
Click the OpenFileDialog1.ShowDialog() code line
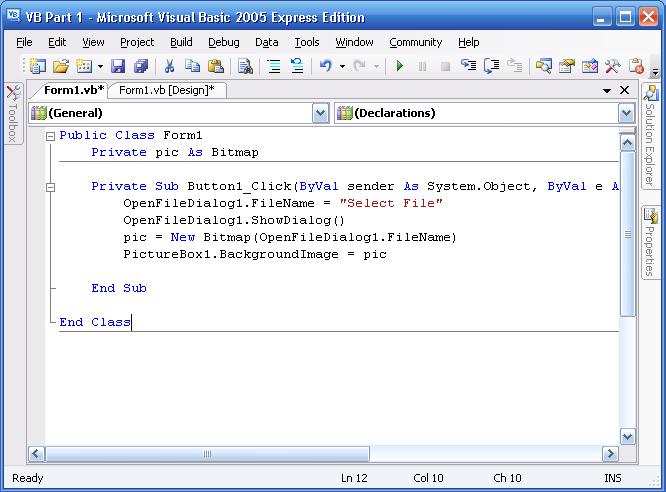tap(234, 220)
